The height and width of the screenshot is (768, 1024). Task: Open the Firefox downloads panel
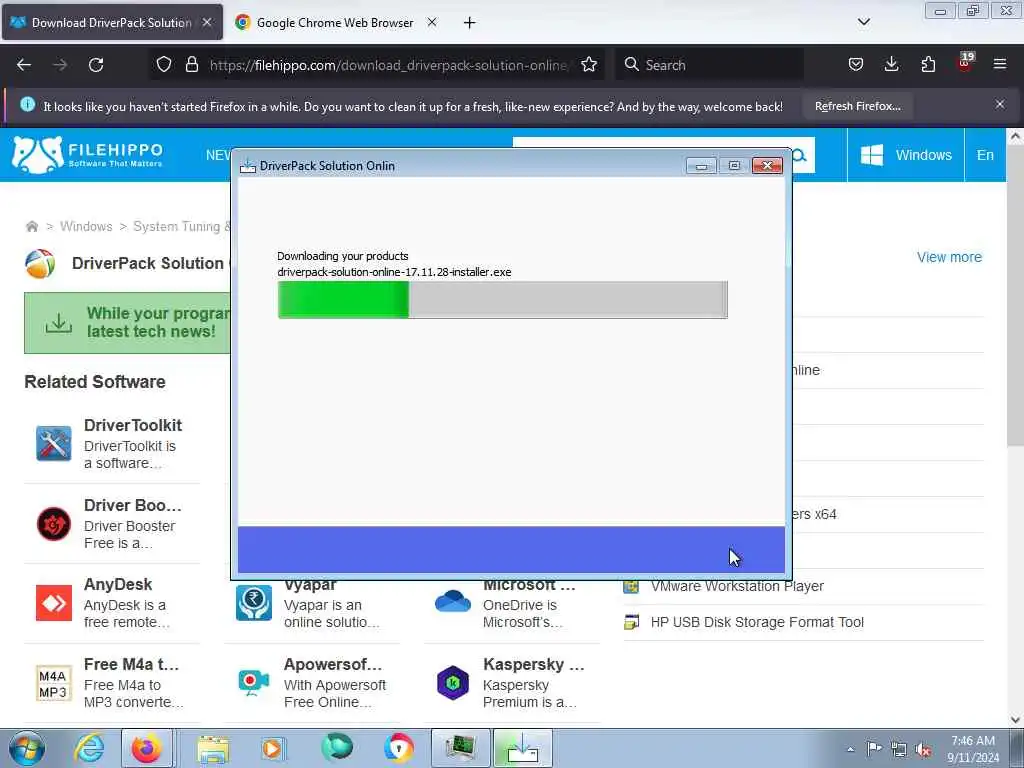[891, 64]
